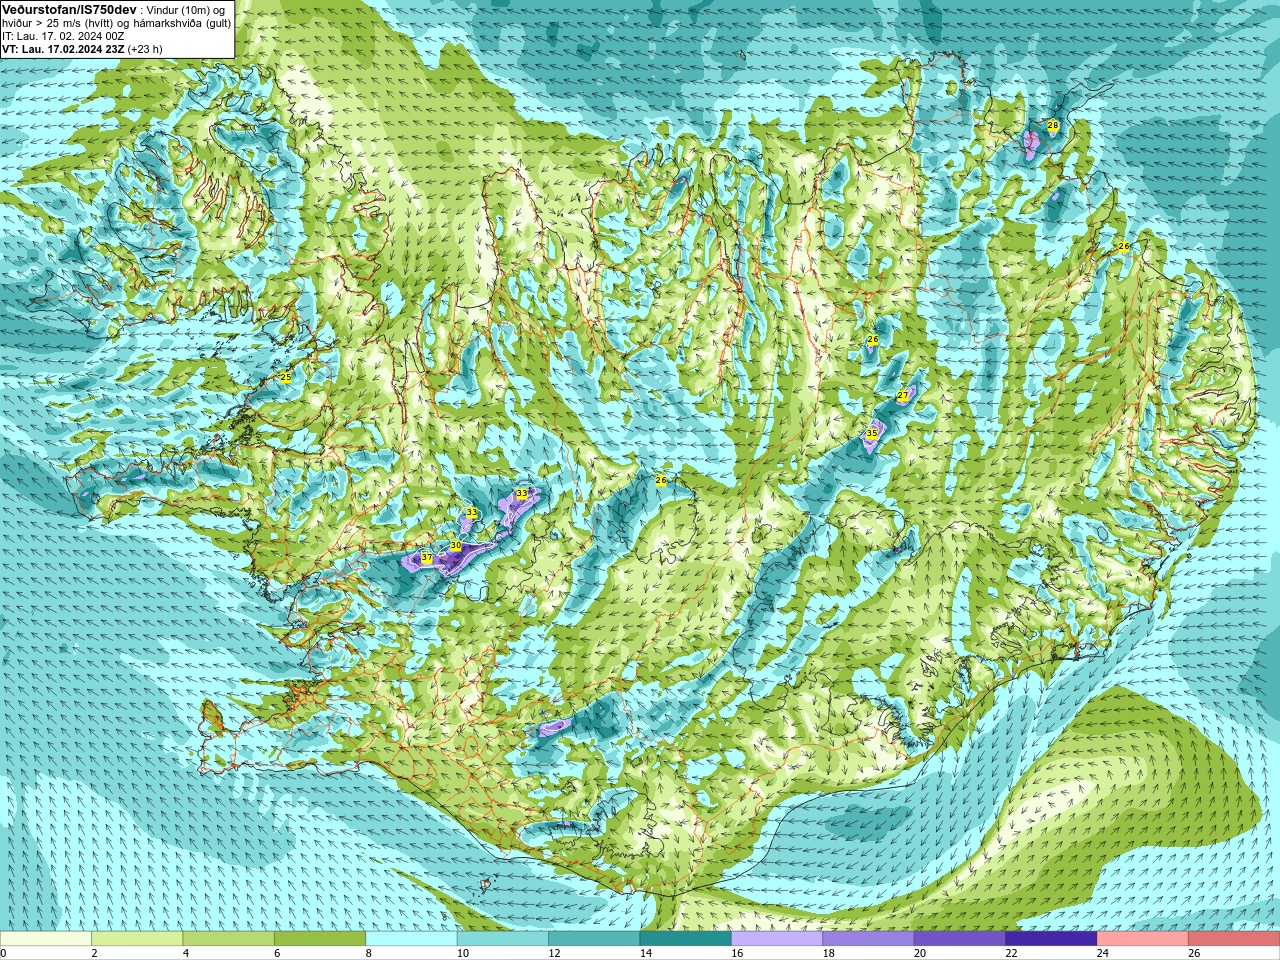Viewport: 1280px width, 960px height.
Task: Click the legend scale tick label "14"
Action: 645,953
